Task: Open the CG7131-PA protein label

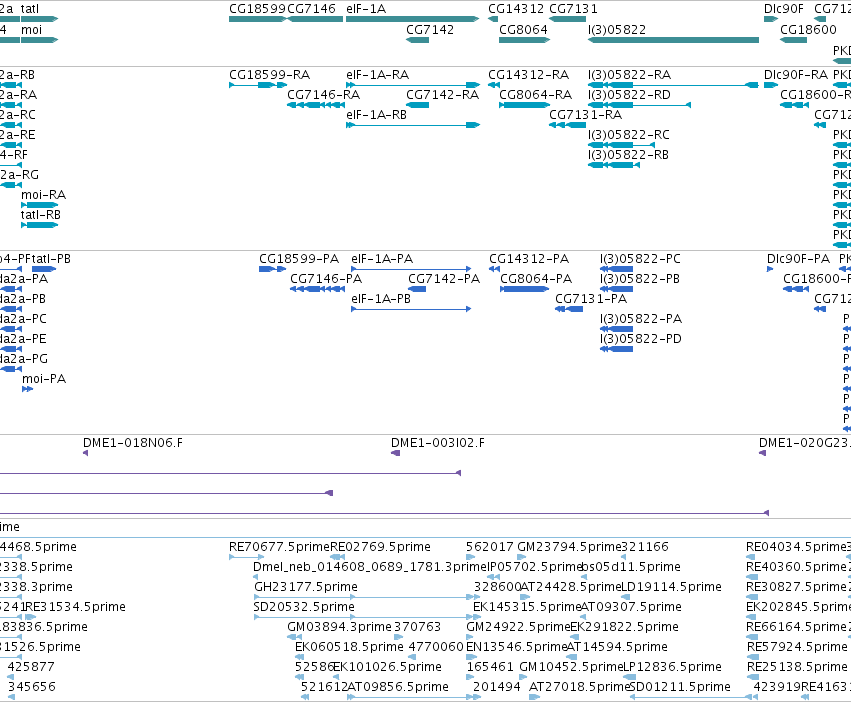Action: click(x=591, y=299)
